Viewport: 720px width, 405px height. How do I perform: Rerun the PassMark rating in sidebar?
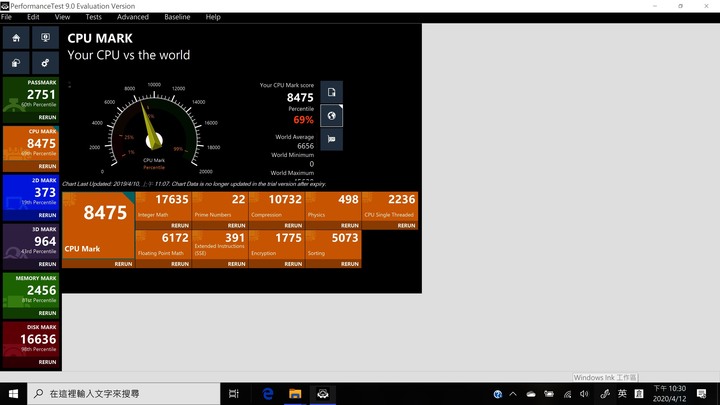click(47, 117)
